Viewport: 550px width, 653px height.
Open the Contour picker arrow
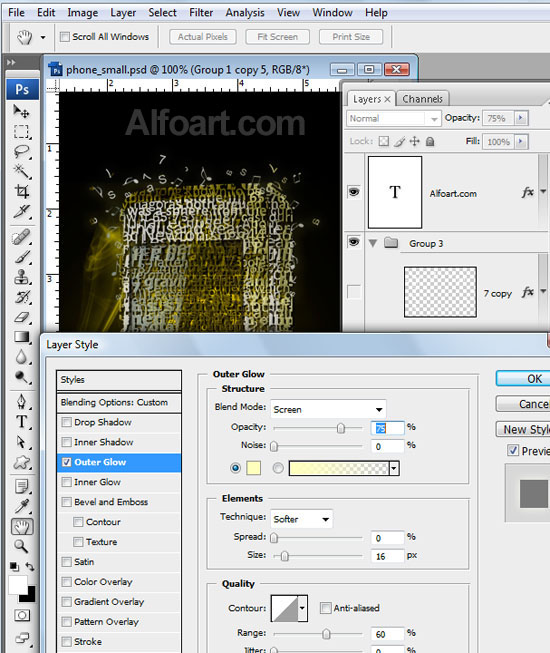(302, 608)
